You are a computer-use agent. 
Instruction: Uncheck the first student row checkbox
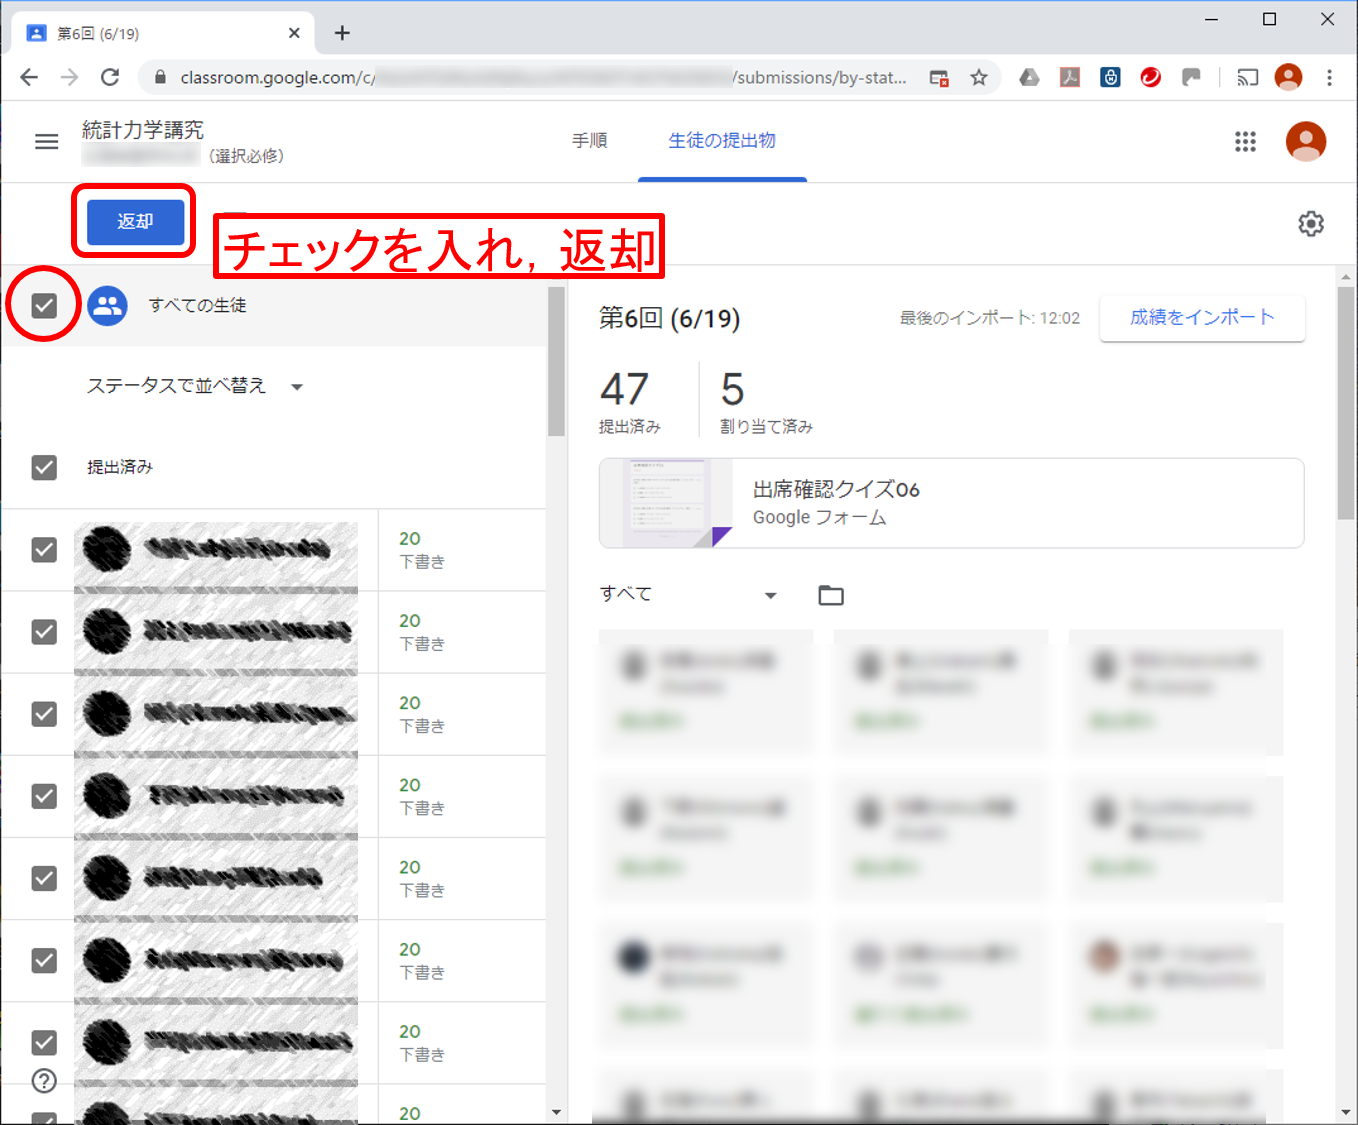click(x=44, y=550)
